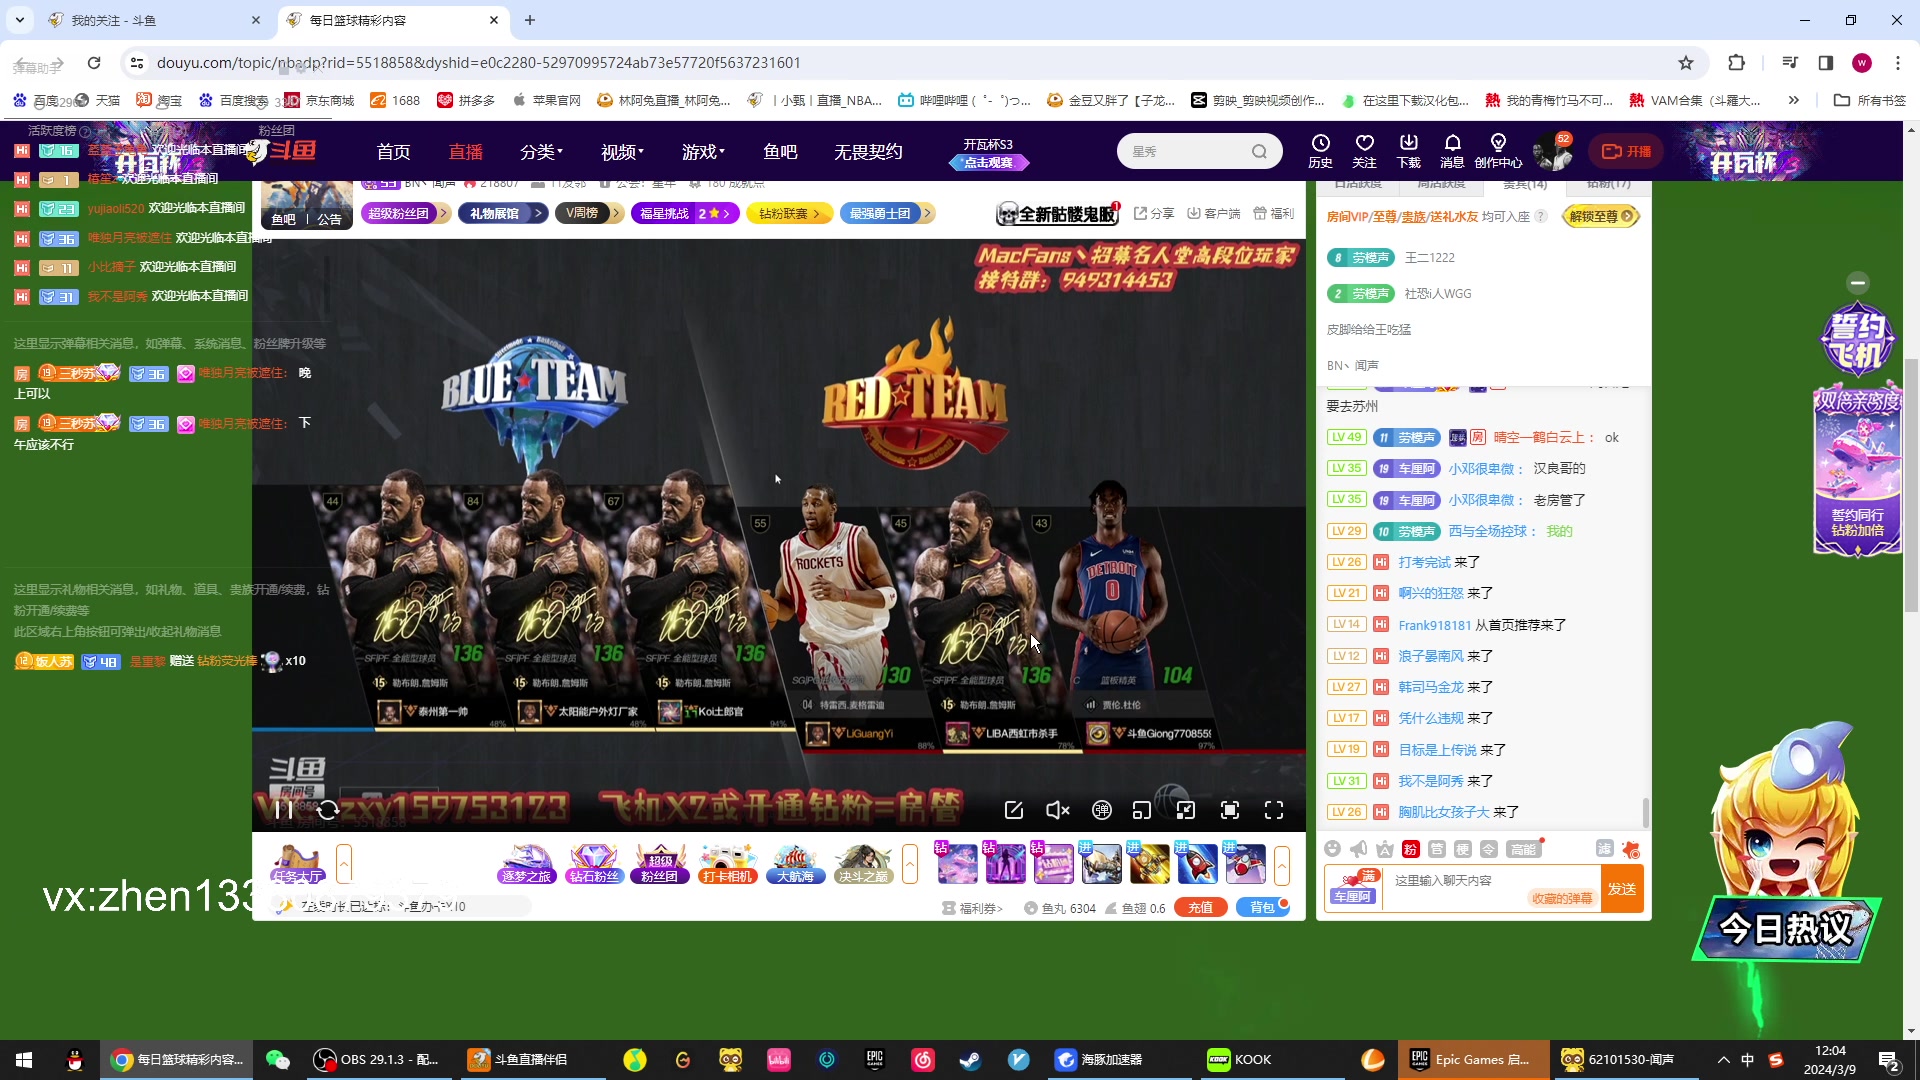Open 福利券 coupon link
This screenshot has height=1080, width=1920.
pyautogui.click(x=972, y=908)
